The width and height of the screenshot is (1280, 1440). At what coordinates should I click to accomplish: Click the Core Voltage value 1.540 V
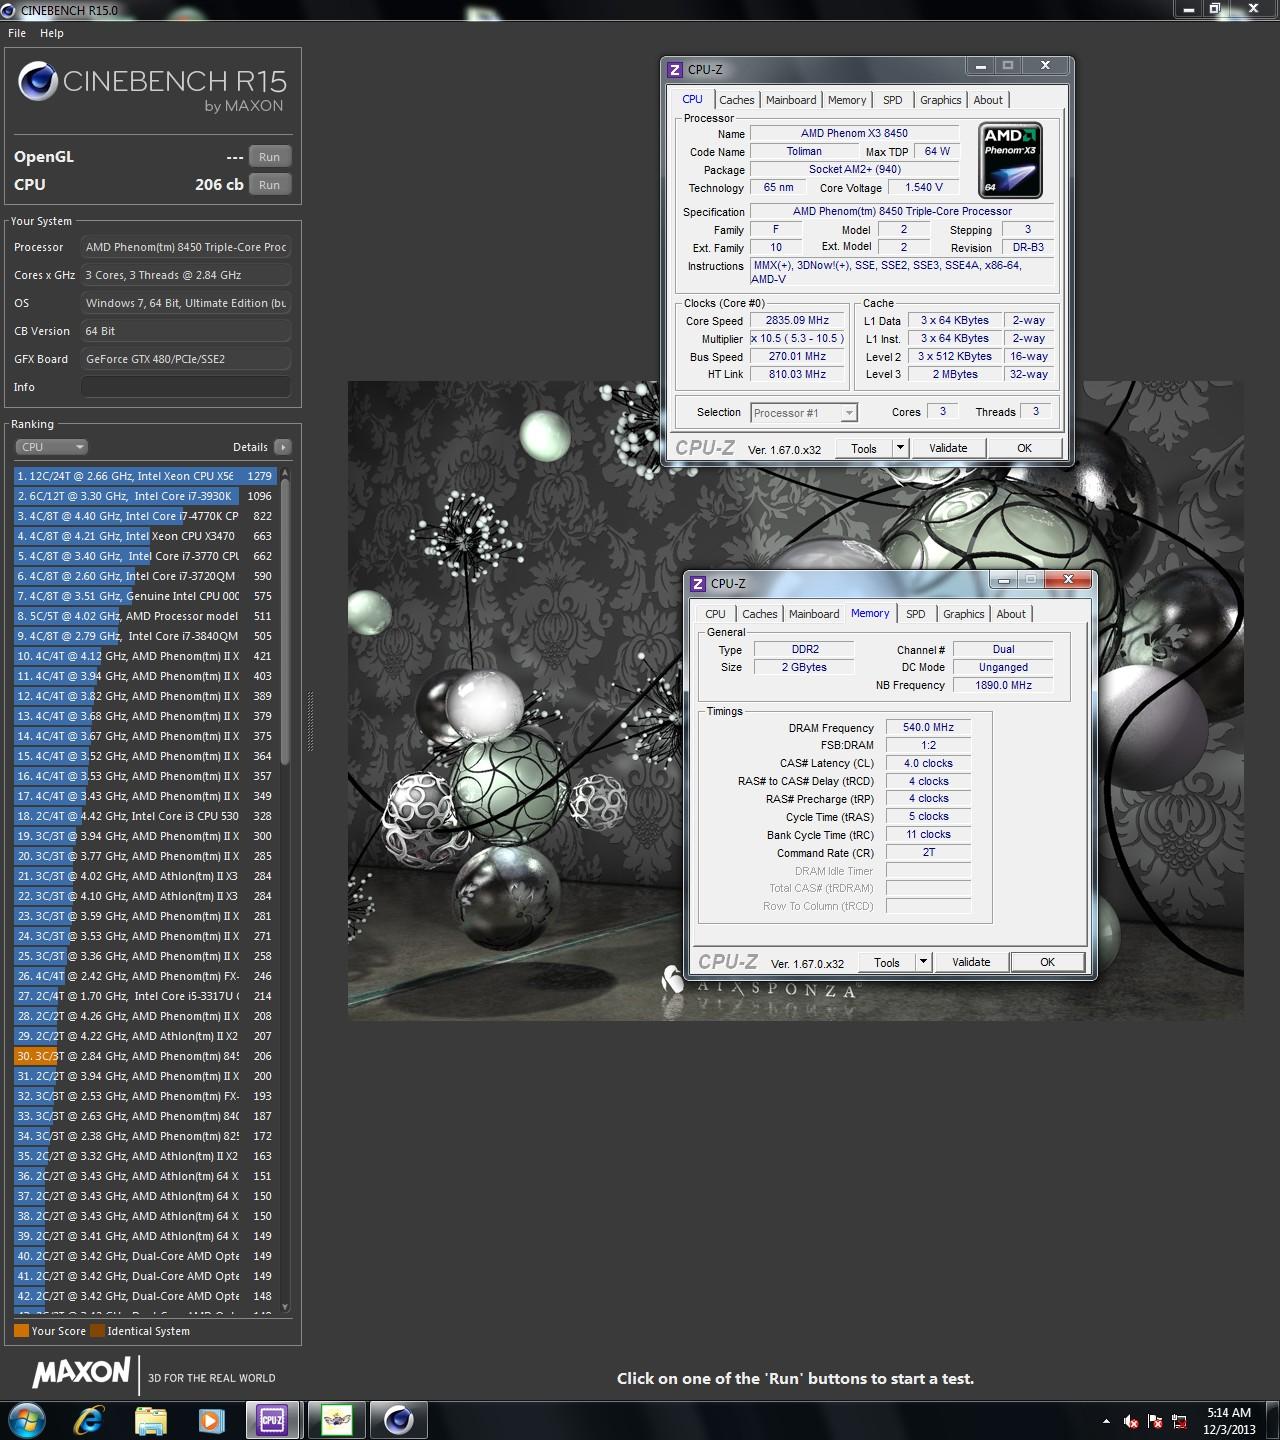(x=923, y=187)
